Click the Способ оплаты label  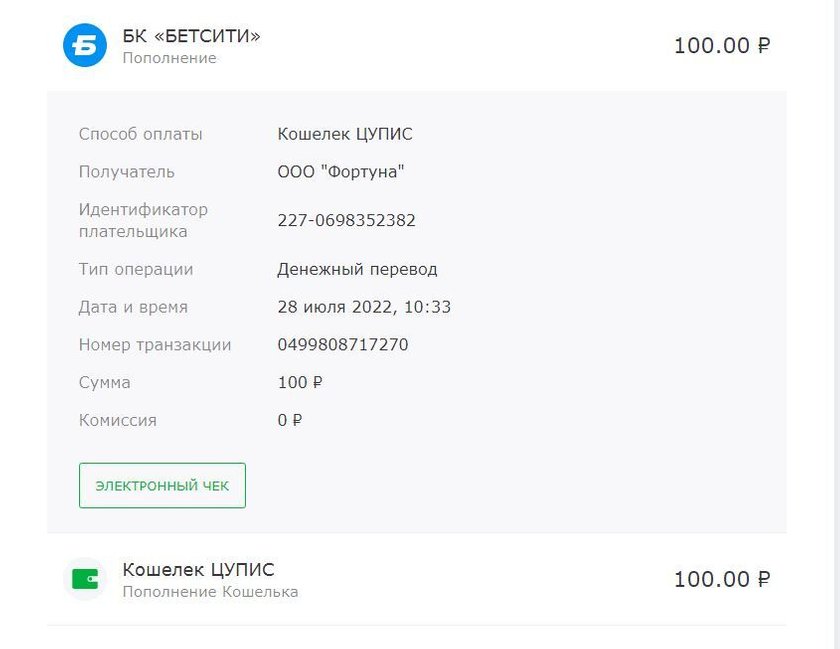(140, 134)
